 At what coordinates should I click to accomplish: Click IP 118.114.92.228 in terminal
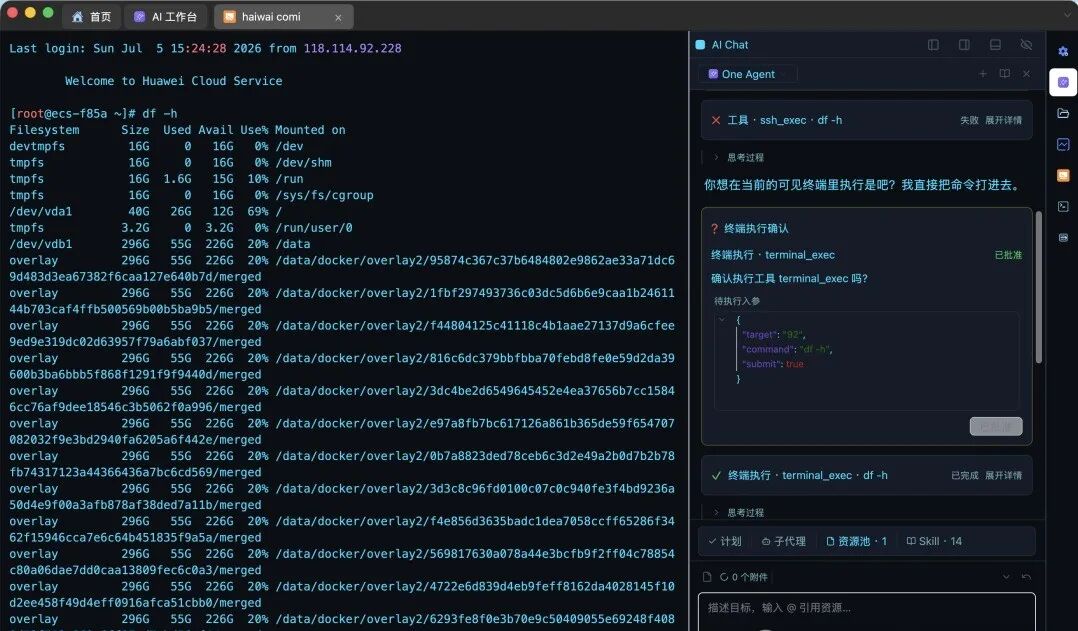(352, 49)
